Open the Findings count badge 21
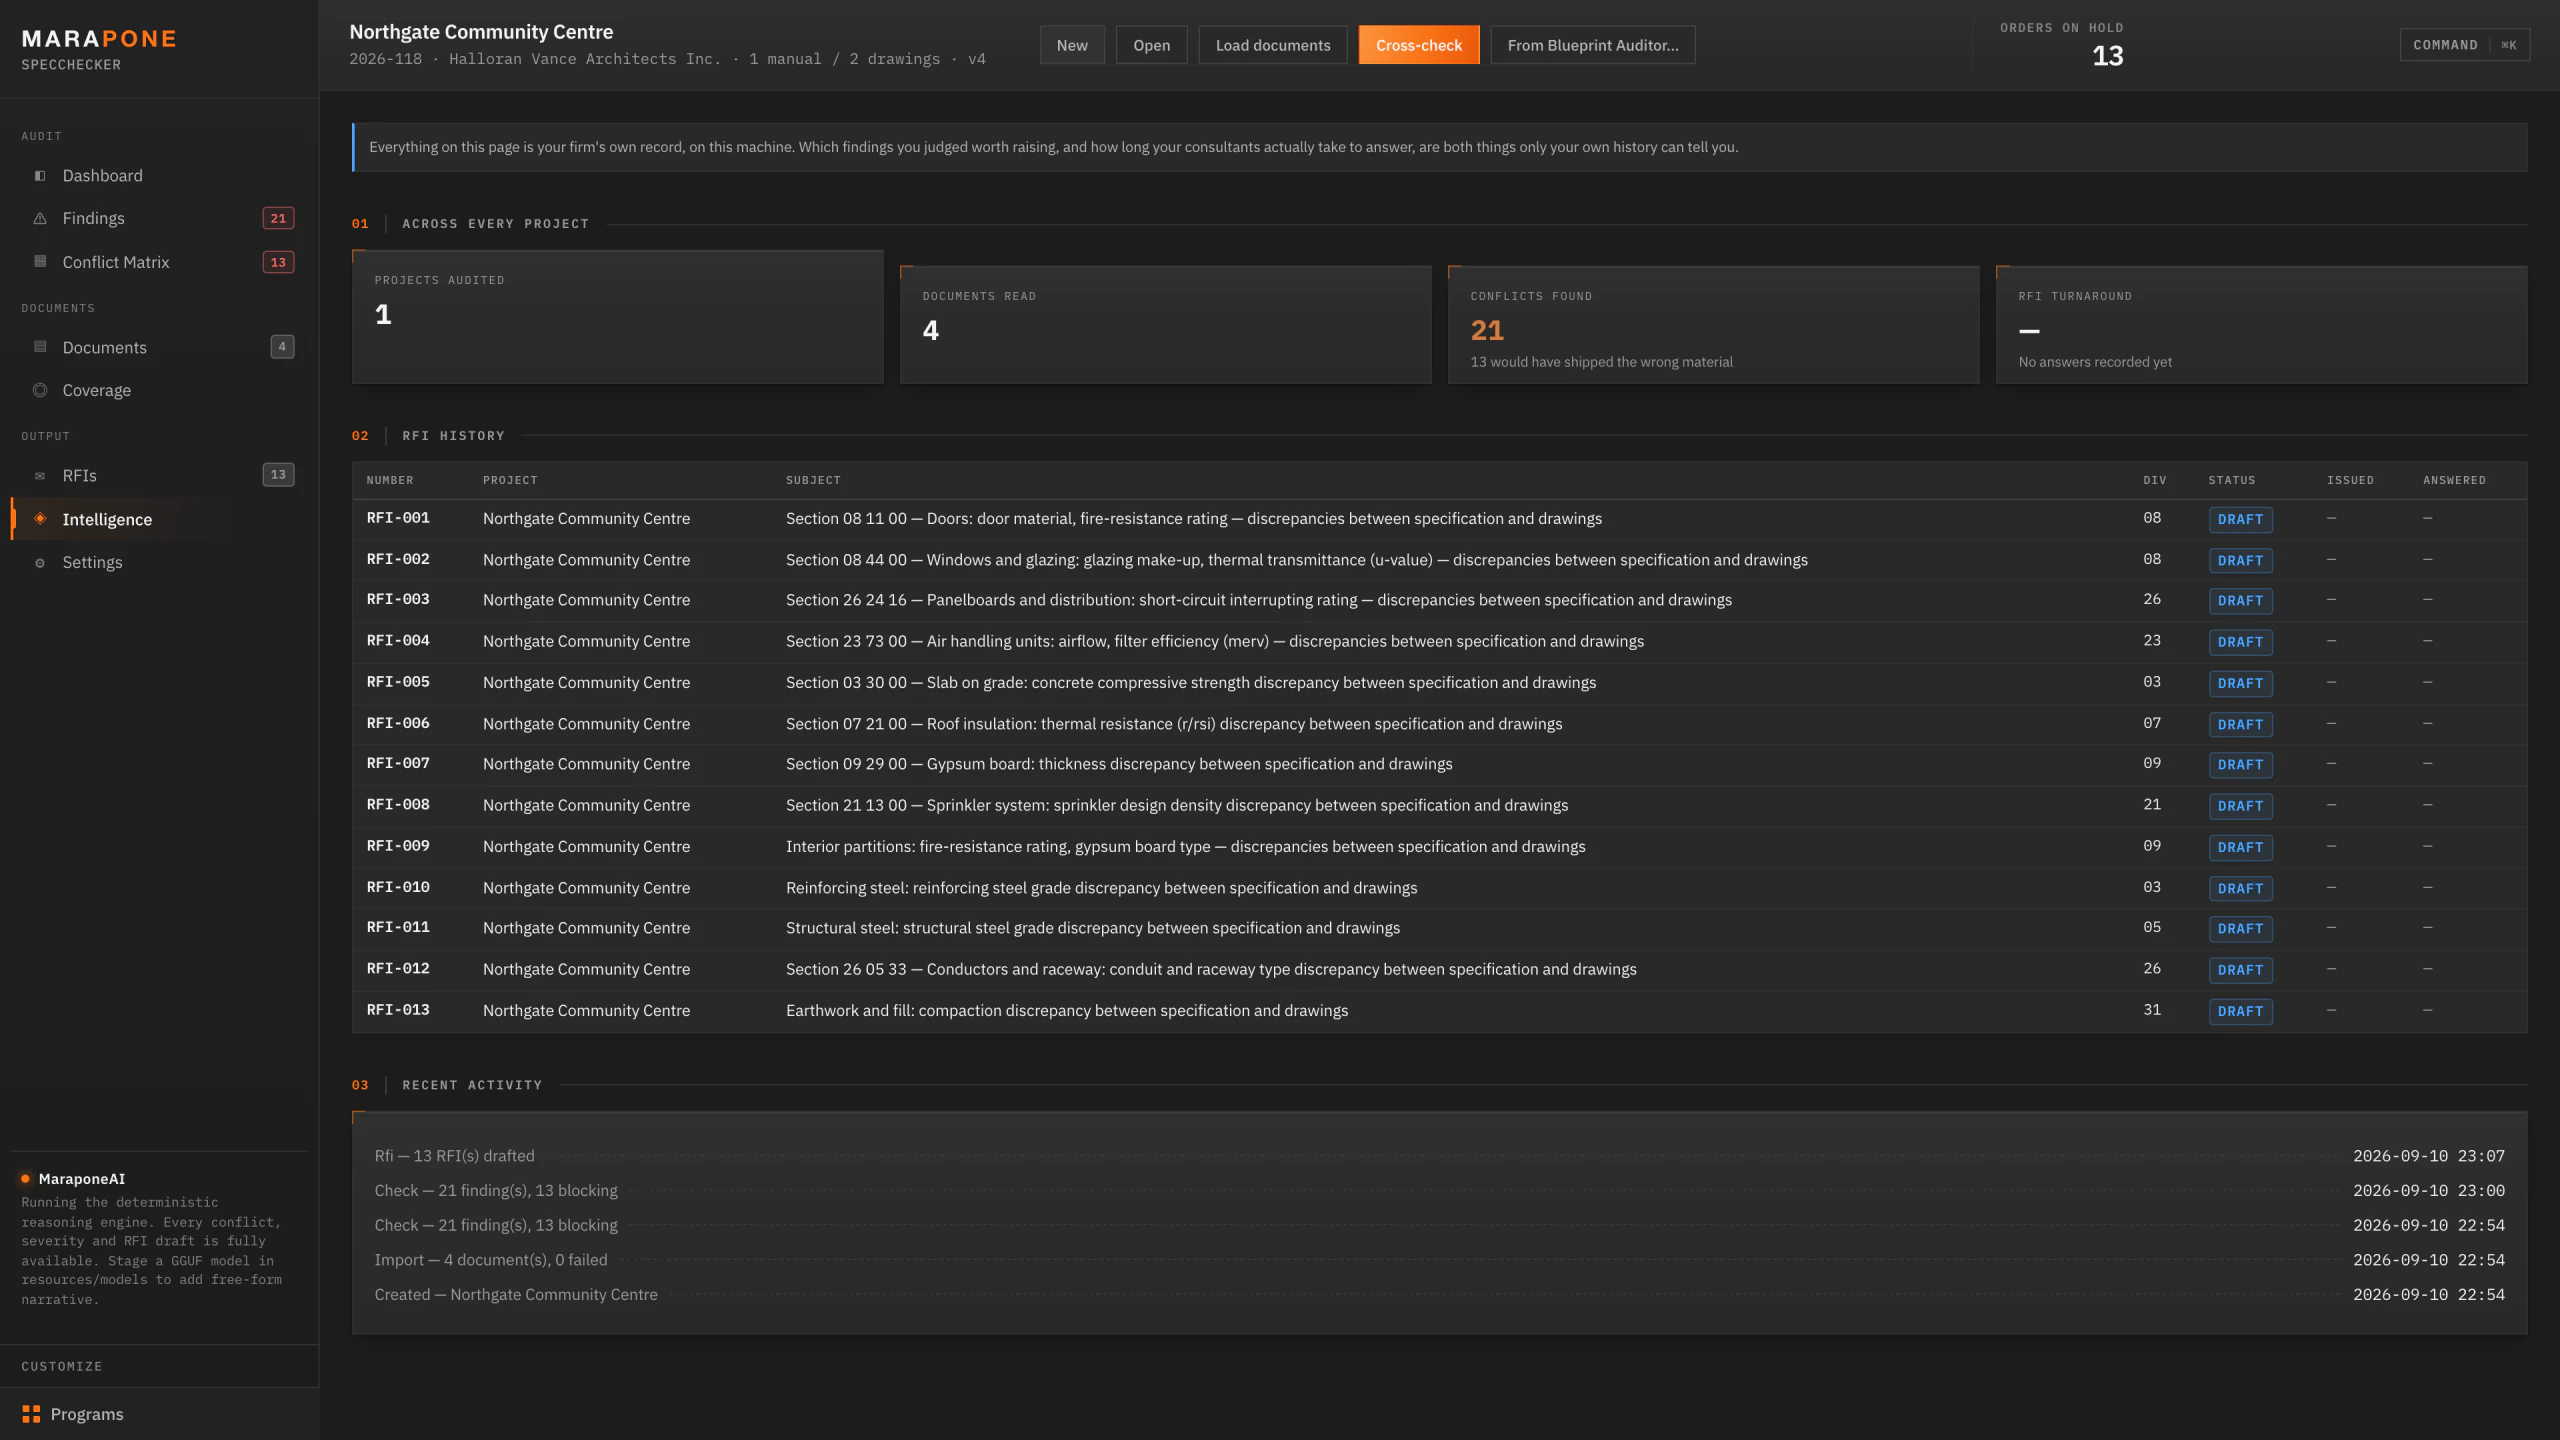 pos(278,218)
